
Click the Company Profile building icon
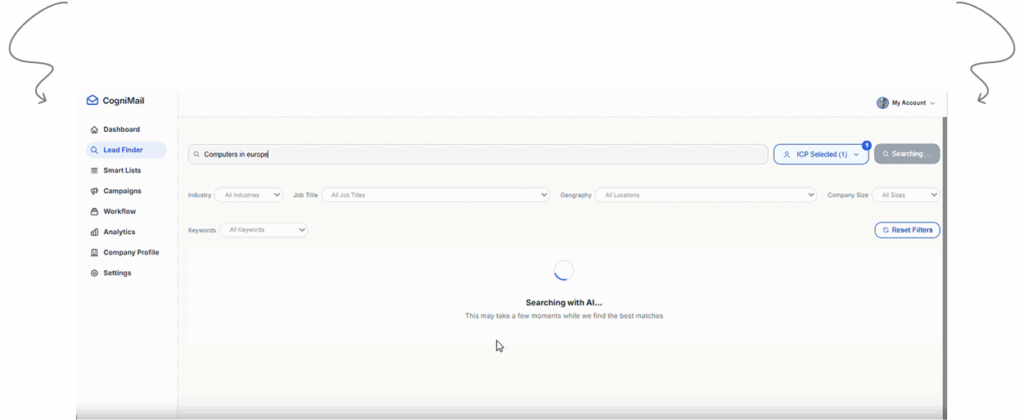pos(94,253)
